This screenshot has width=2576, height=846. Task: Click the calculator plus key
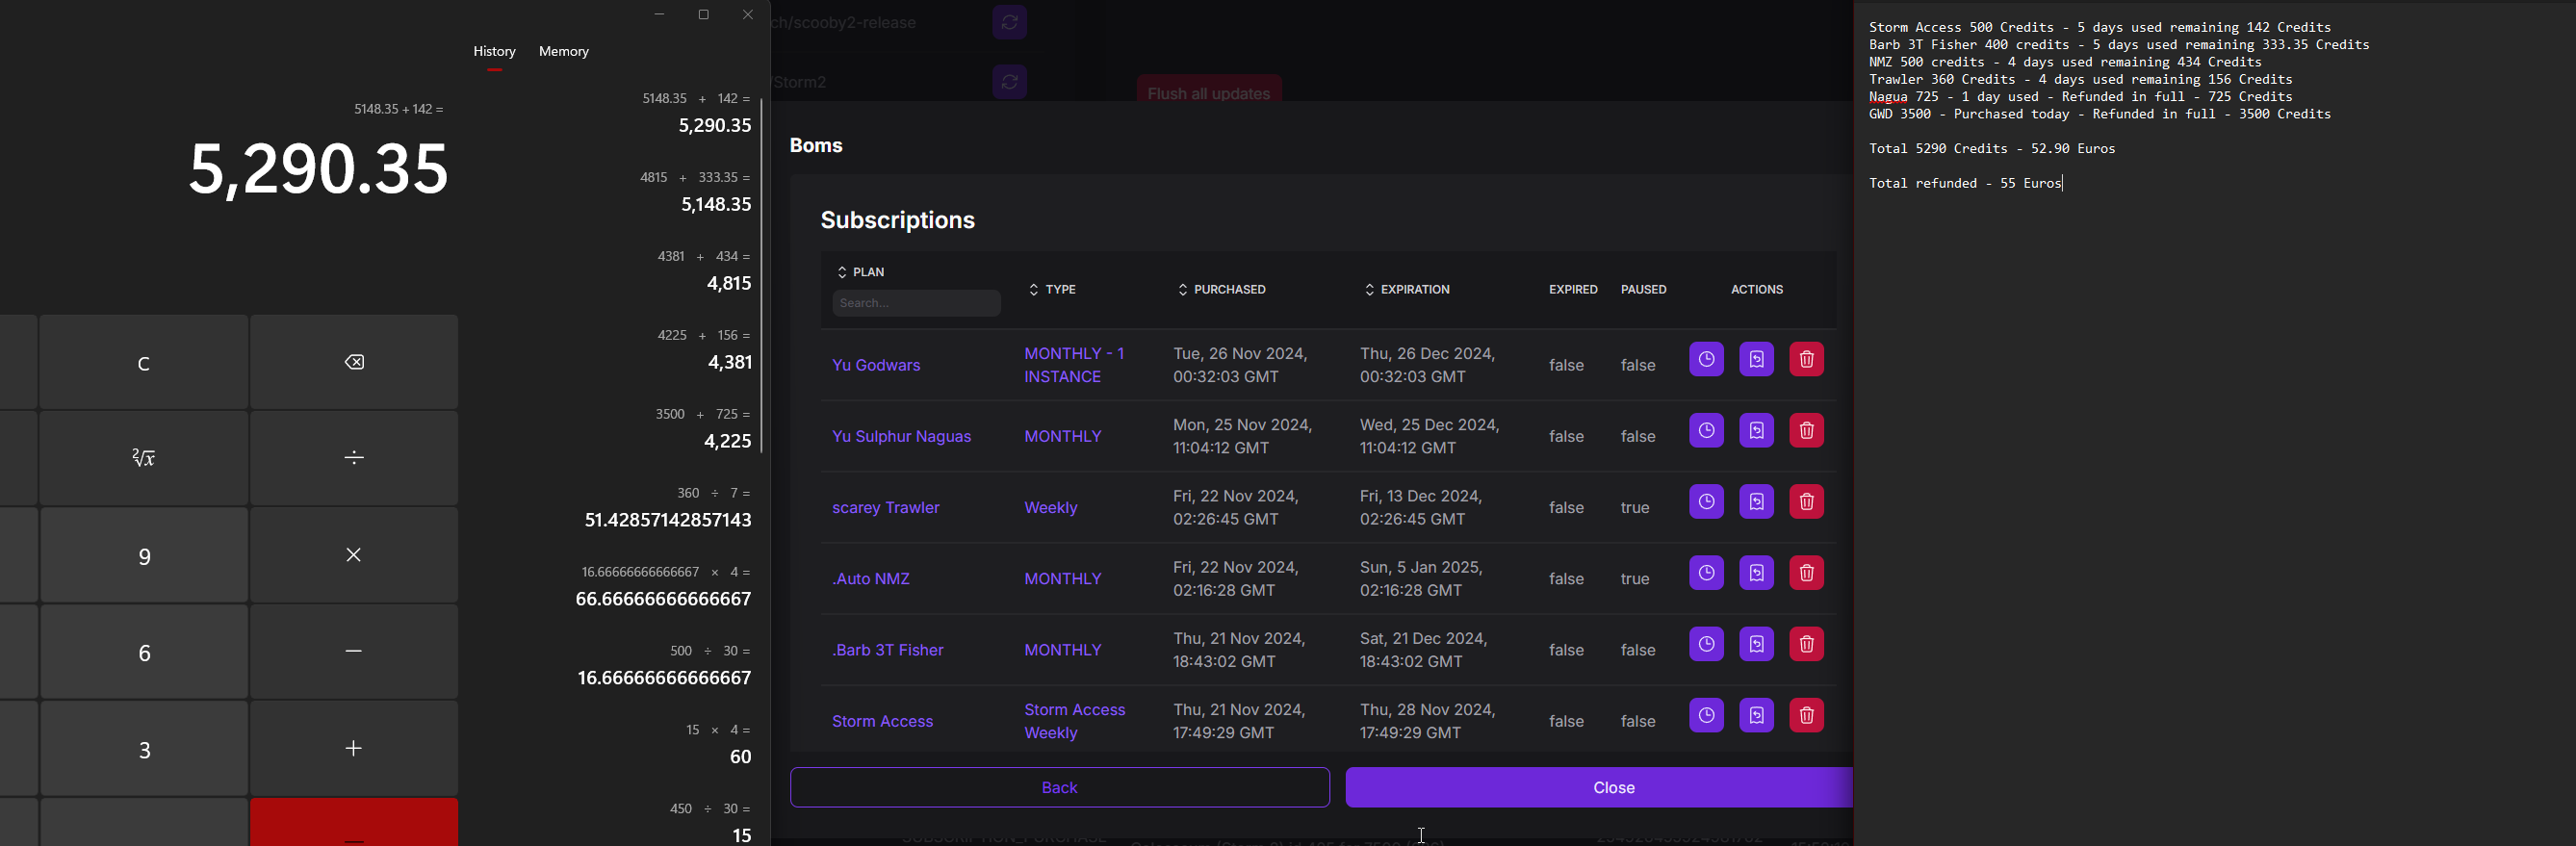pos(354,748)
